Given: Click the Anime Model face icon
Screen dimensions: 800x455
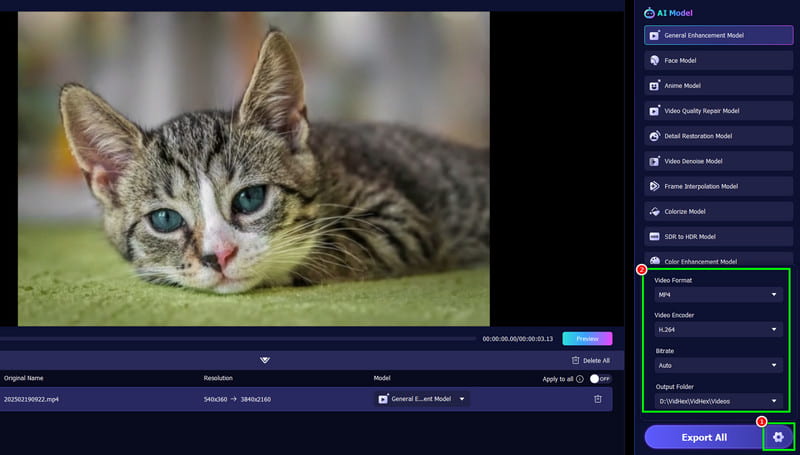Looking at the screenshot, I should (x=654, y=86).
